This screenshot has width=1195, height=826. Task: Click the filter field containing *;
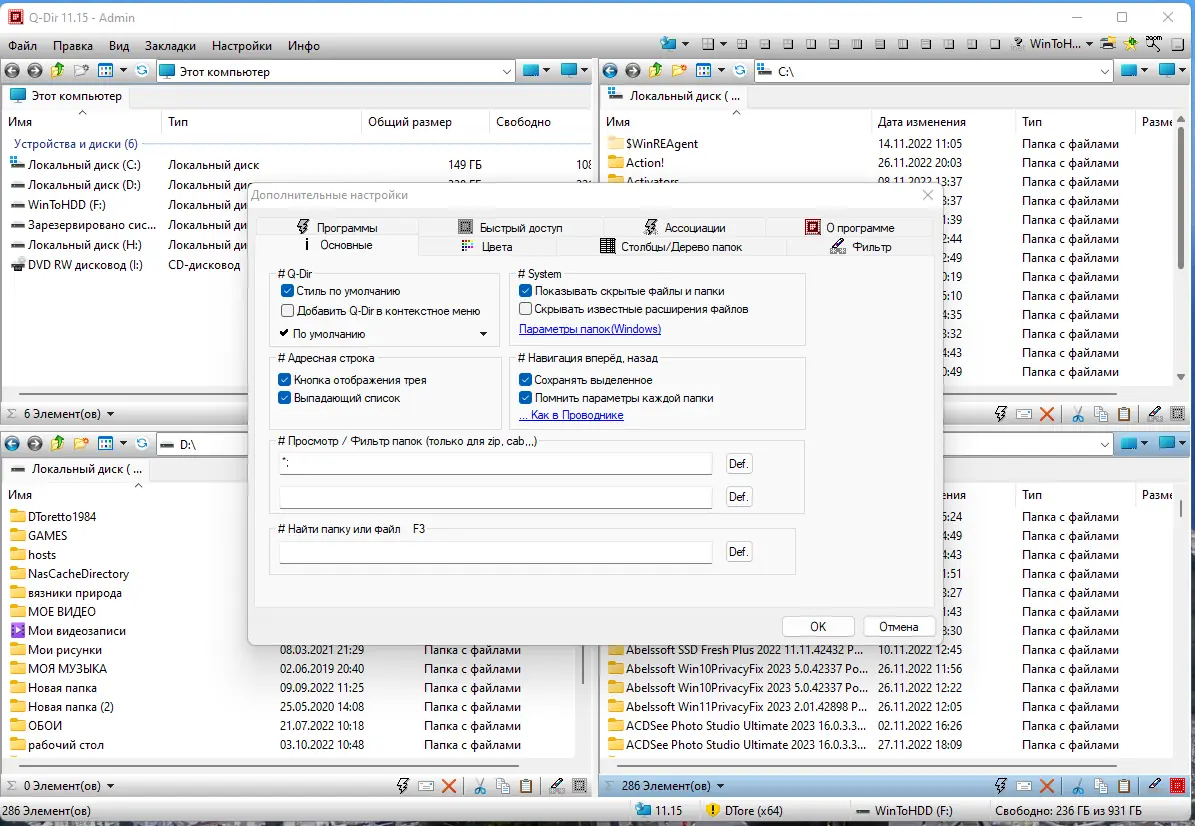click(495, 463)
